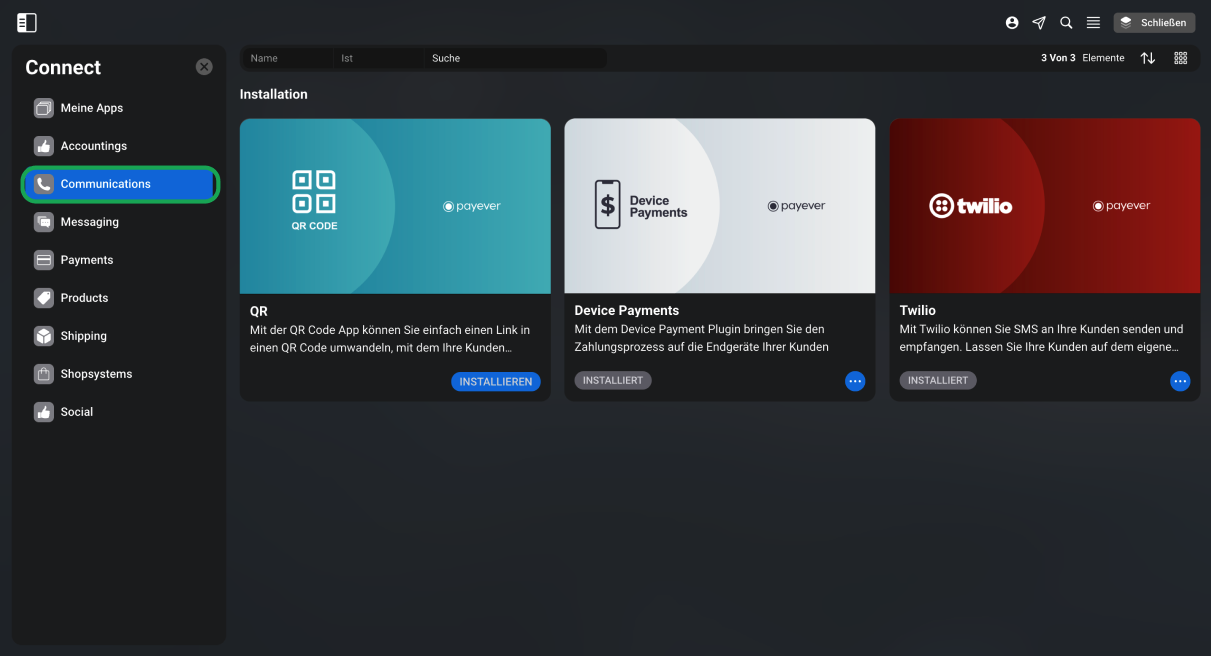The height and width of the screenshot is (656, 1211).
Task: Go to Products category
Action: (x=120, y=298)
